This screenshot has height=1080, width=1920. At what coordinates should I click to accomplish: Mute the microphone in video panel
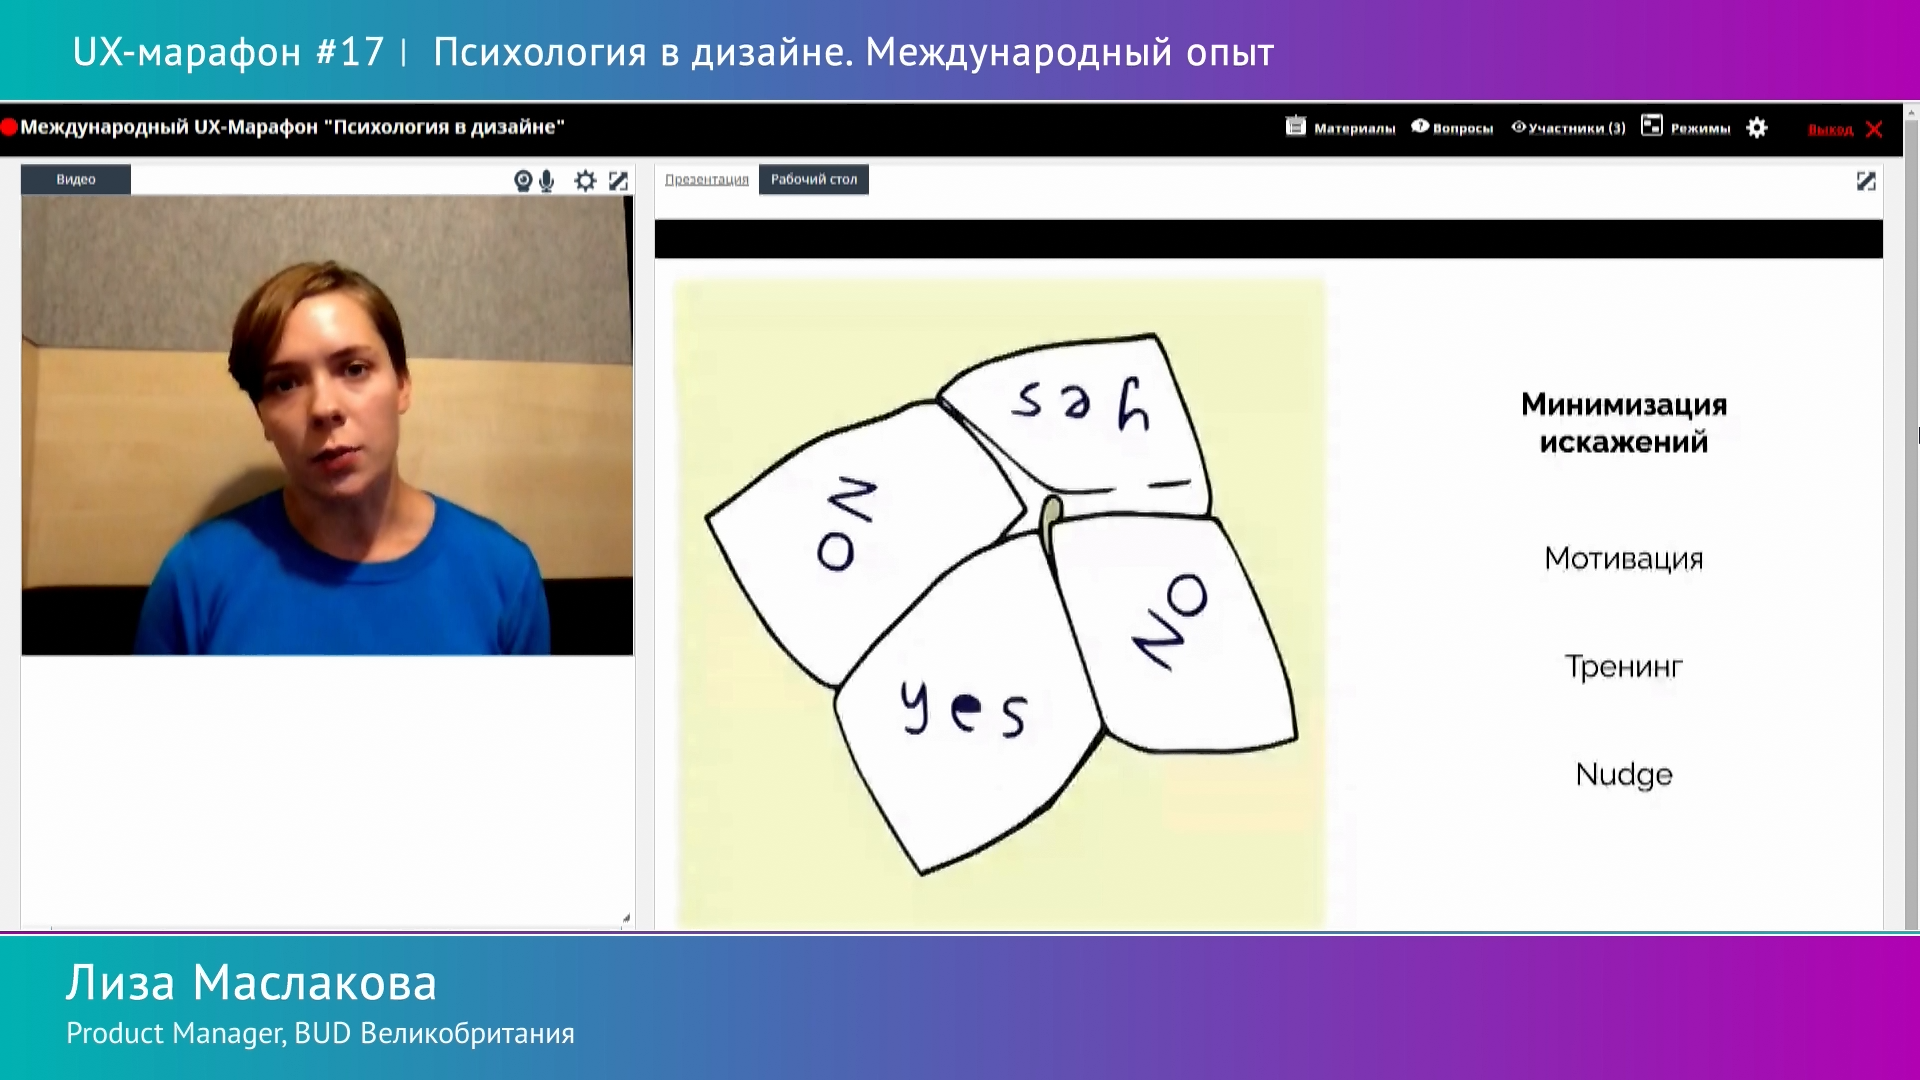pos(547,181)
